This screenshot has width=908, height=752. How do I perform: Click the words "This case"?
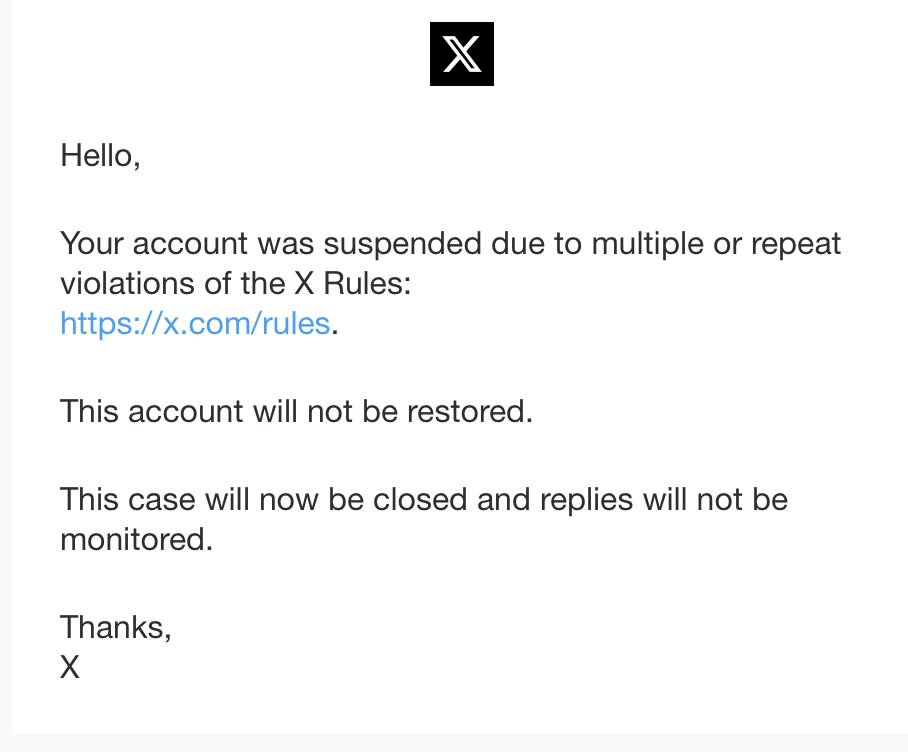click(128, 498)
